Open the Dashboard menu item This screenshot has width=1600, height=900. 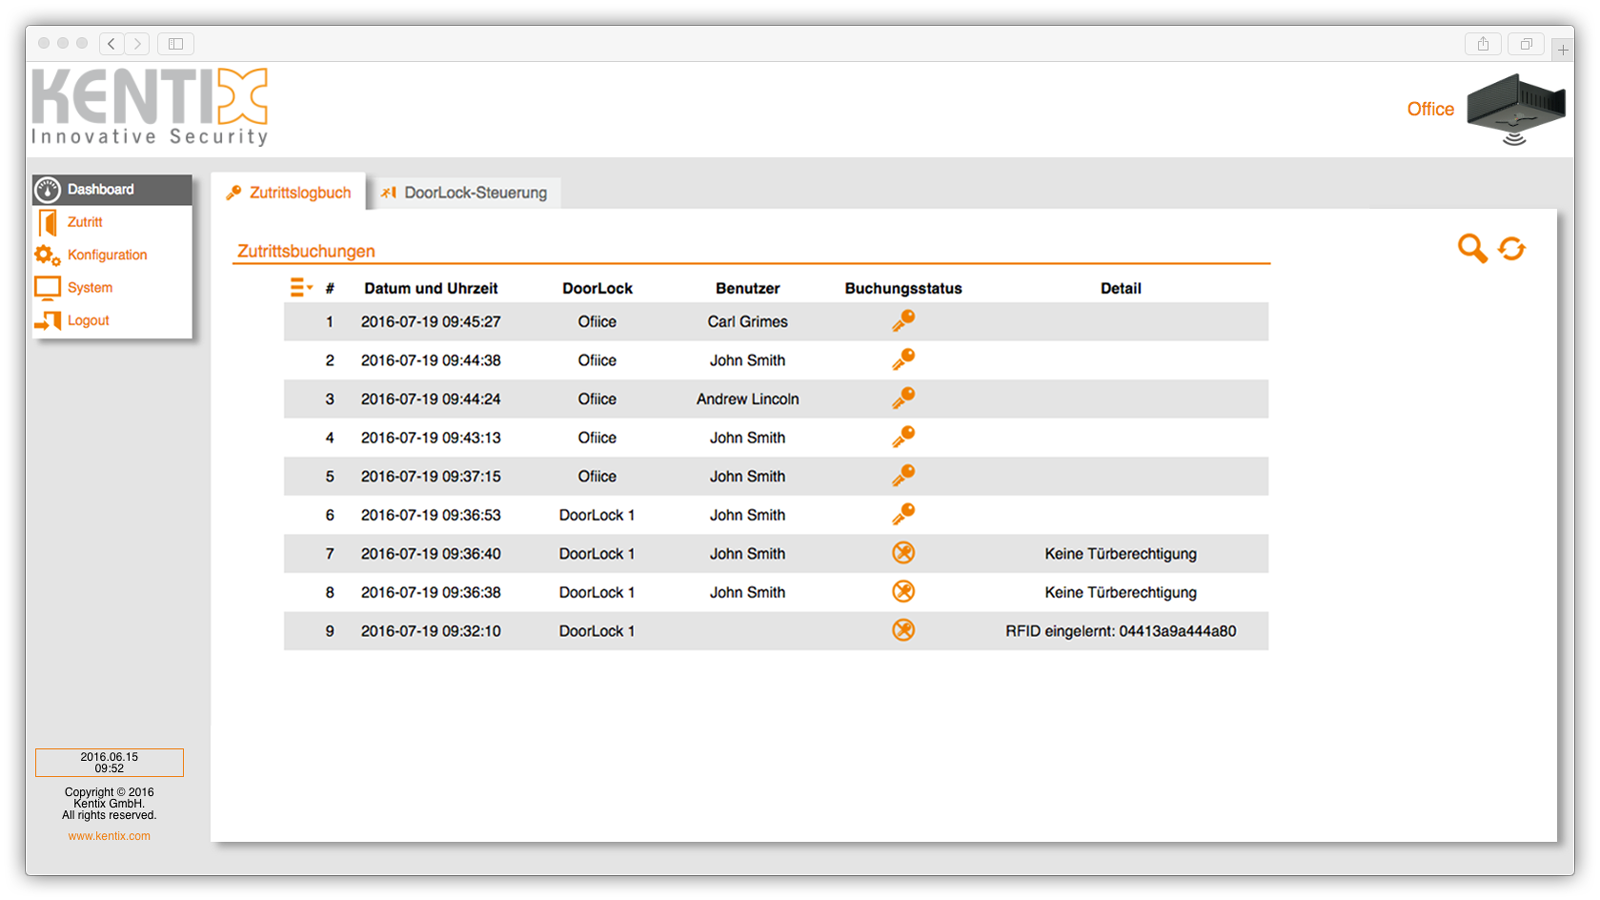(112, 189)
